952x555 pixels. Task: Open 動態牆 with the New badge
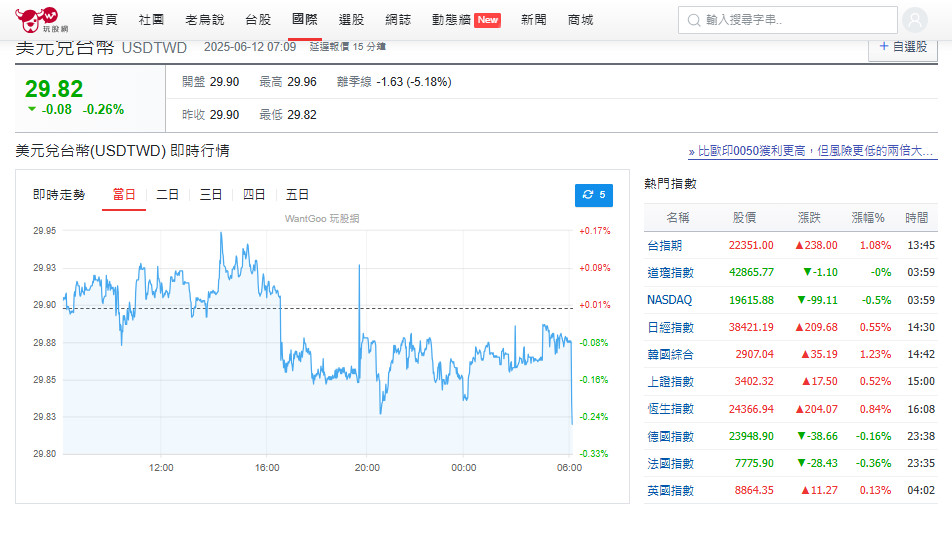[x=465, y=20]
